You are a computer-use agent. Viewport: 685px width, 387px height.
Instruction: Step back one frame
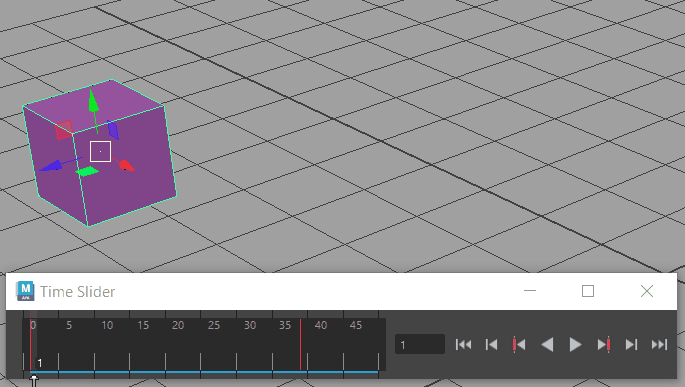coord(491,345)
